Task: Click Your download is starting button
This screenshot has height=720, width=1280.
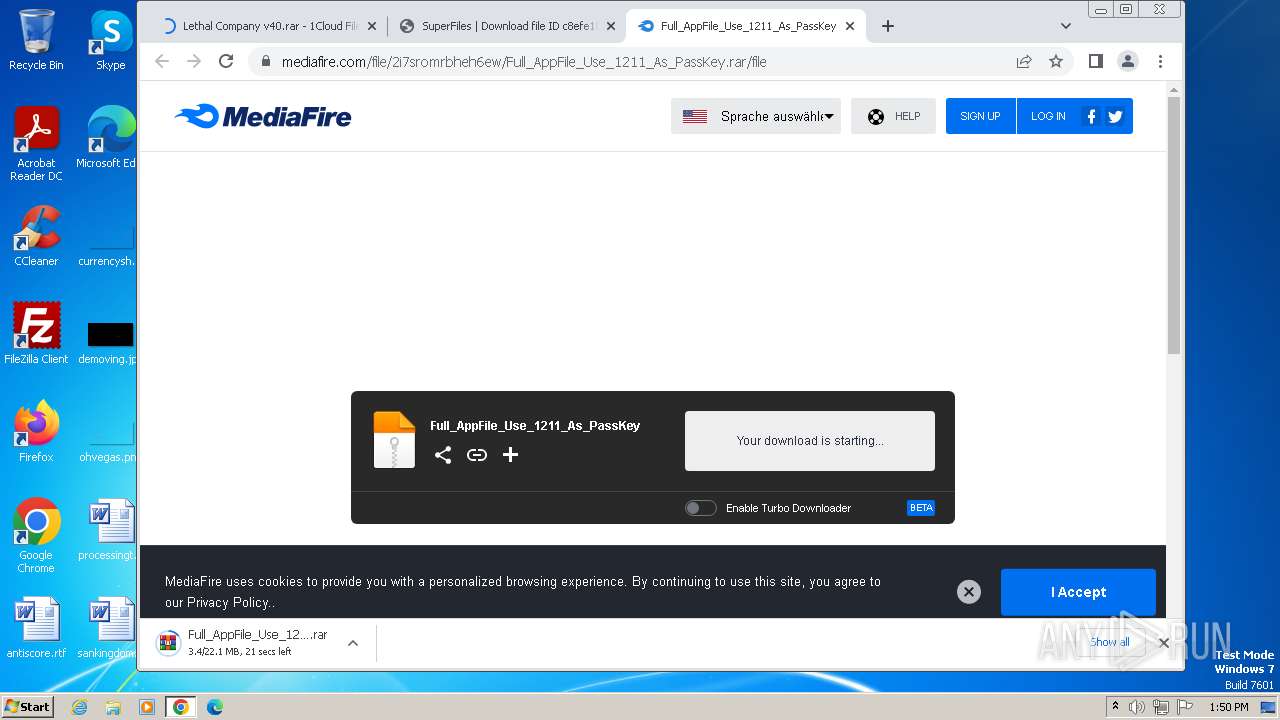Action: (x=810, y=441)
